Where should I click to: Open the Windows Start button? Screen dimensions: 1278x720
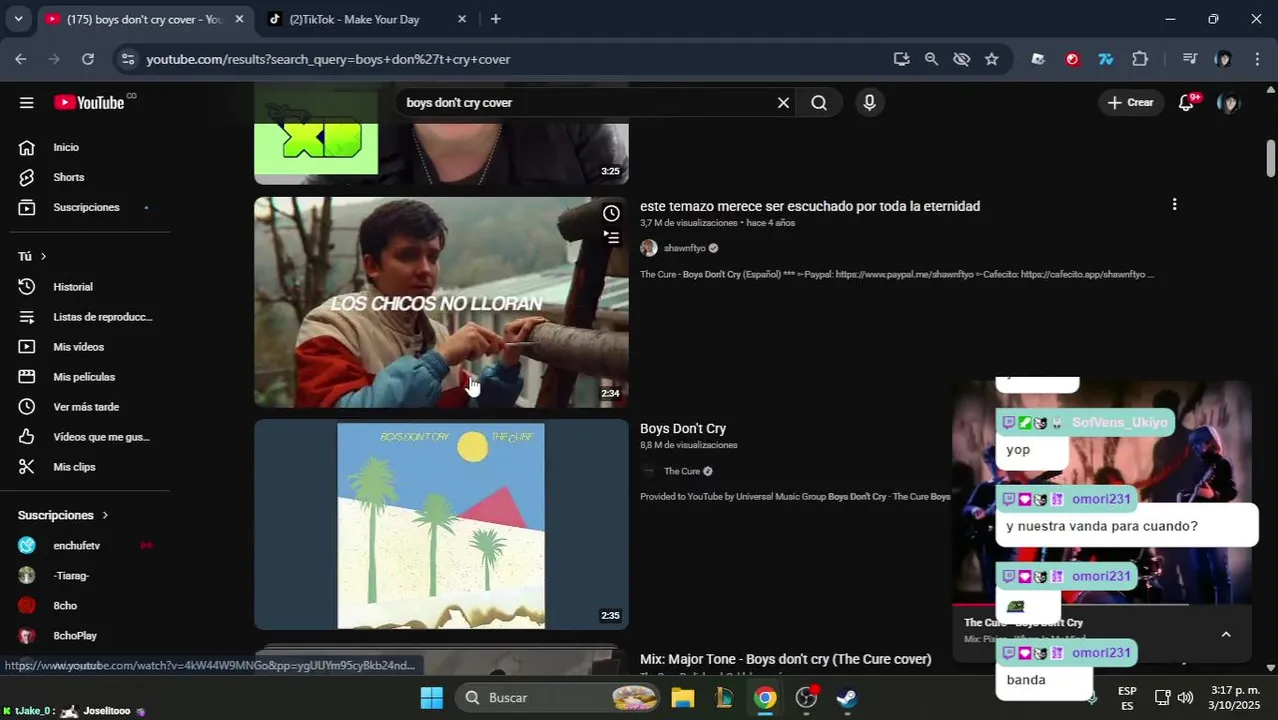431,697
